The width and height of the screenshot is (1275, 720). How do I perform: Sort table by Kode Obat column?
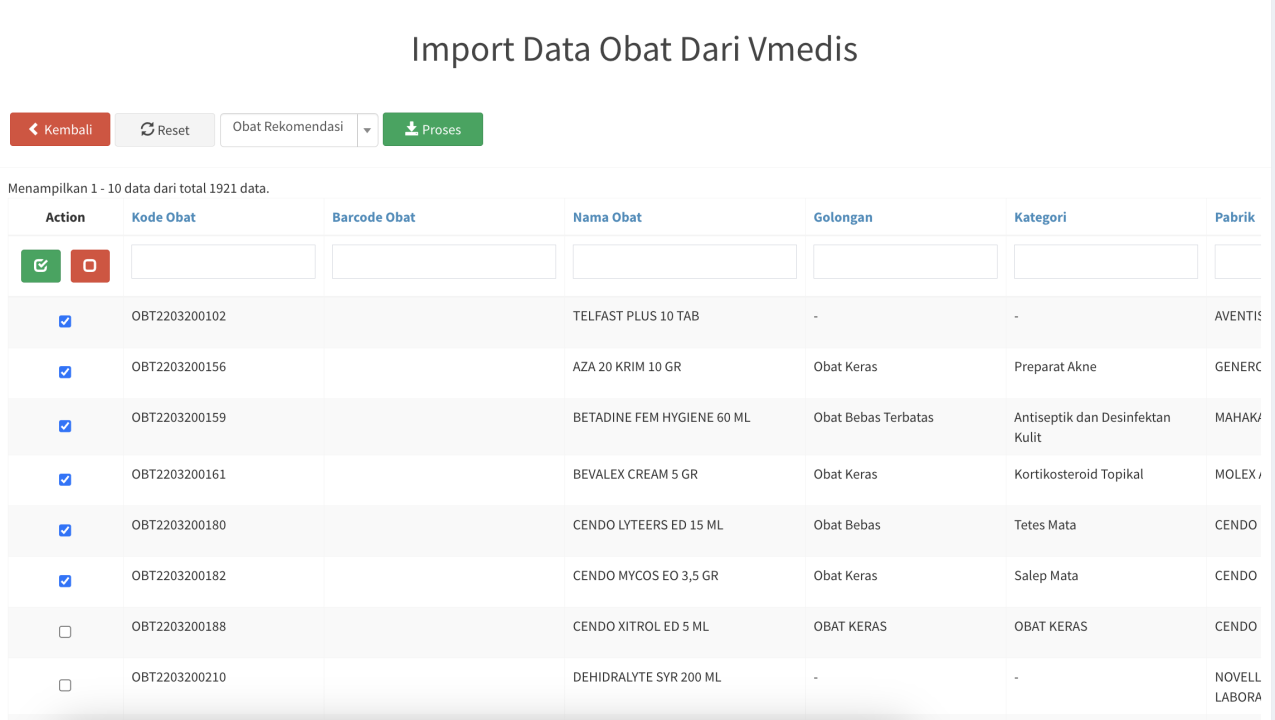tap(163, 217)
